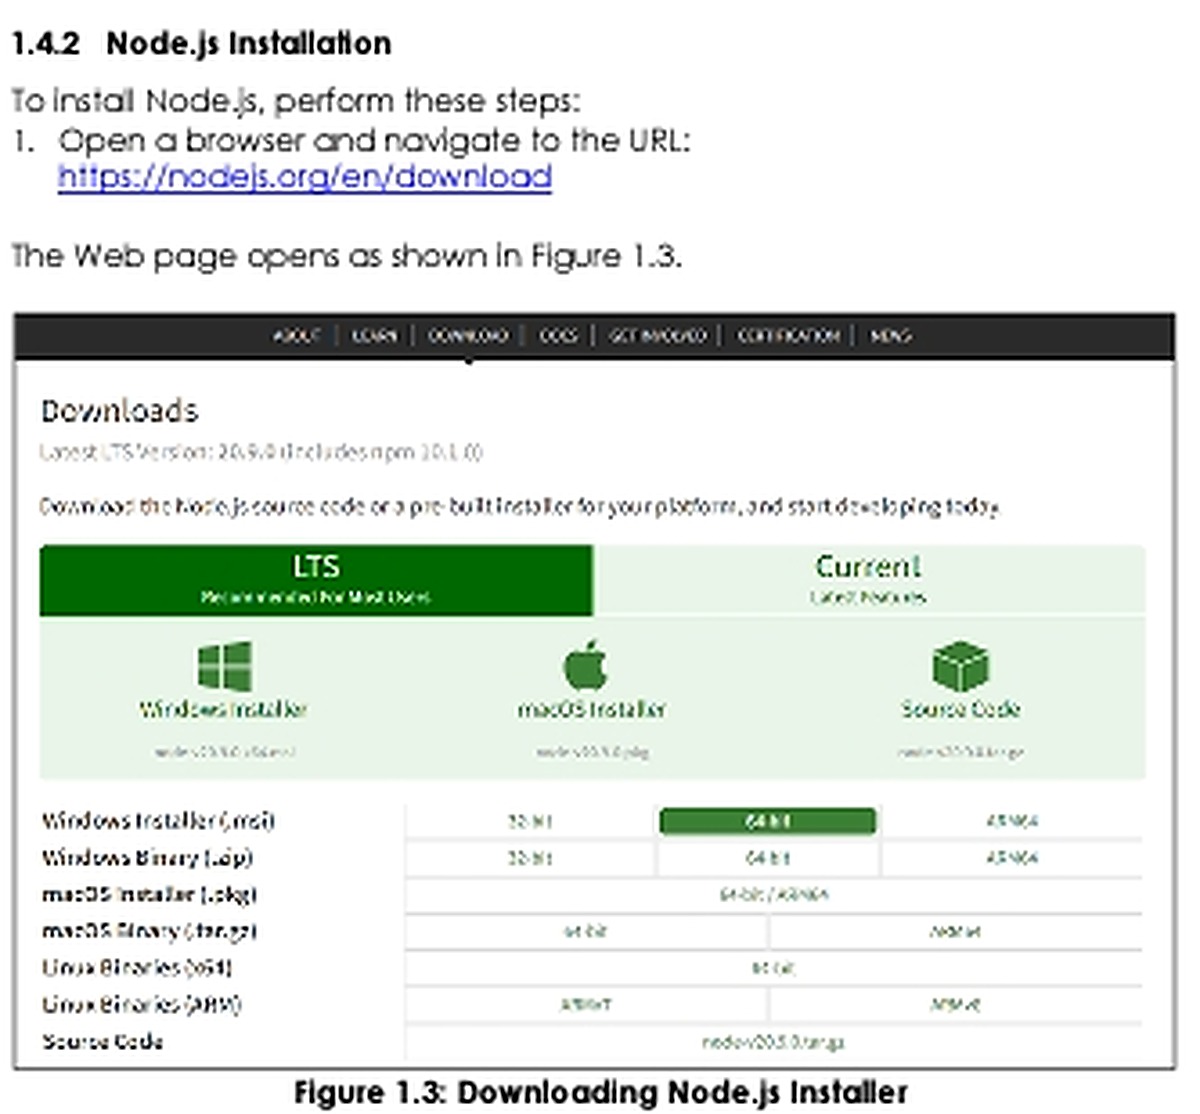
Task: Download ARM64 Windows Installer (.msi)
Action: click(x=1011, y=822)
